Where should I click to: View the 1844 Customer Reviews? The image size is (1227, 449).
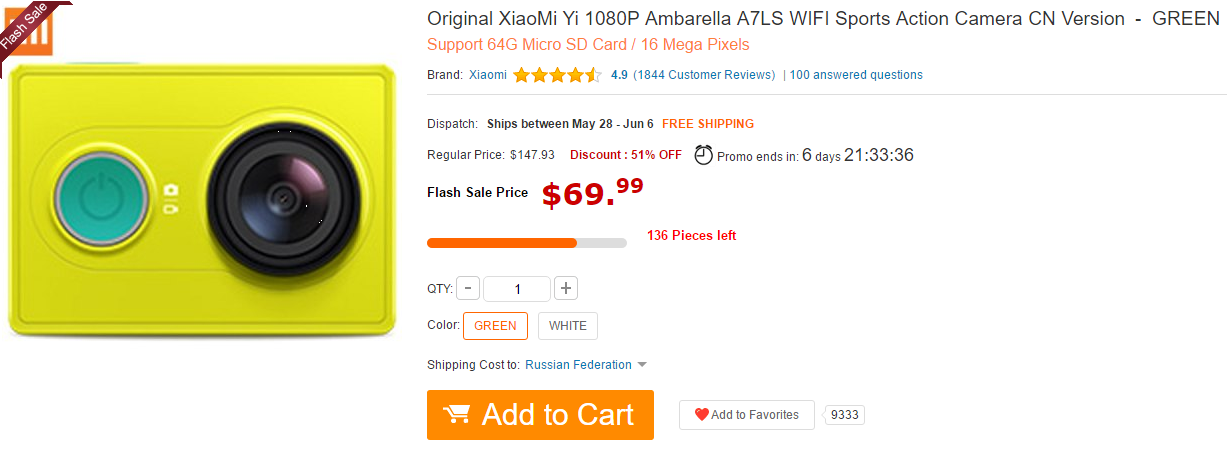704,75
